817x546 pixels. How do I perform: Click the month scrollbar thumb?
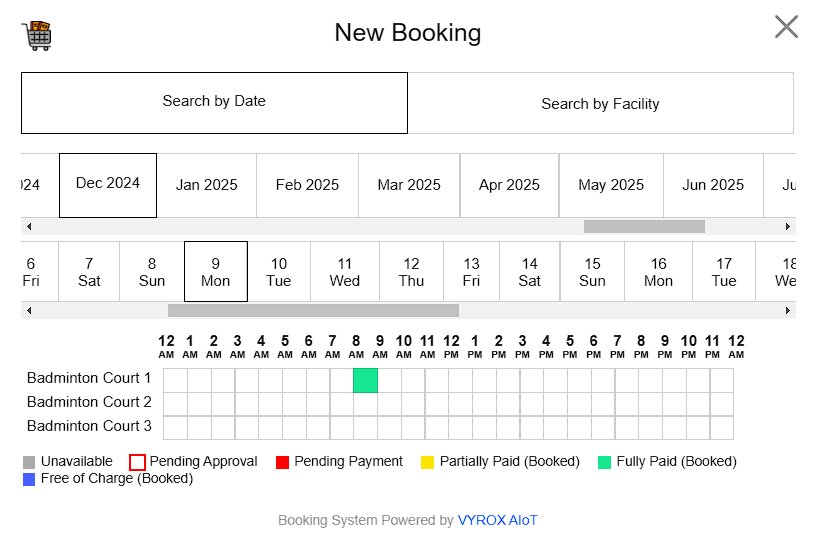point(644,227)
